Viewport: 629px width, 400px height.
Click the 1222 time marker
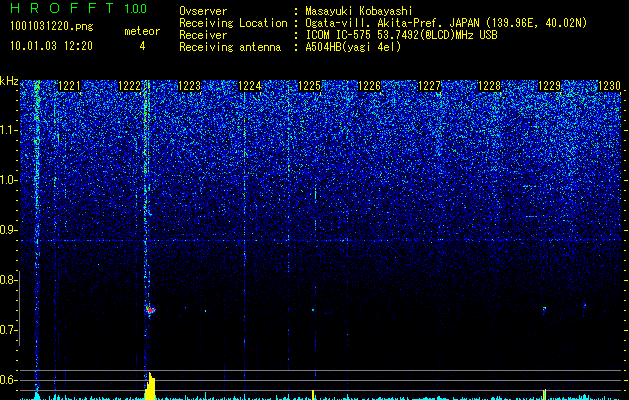(129, 86)
